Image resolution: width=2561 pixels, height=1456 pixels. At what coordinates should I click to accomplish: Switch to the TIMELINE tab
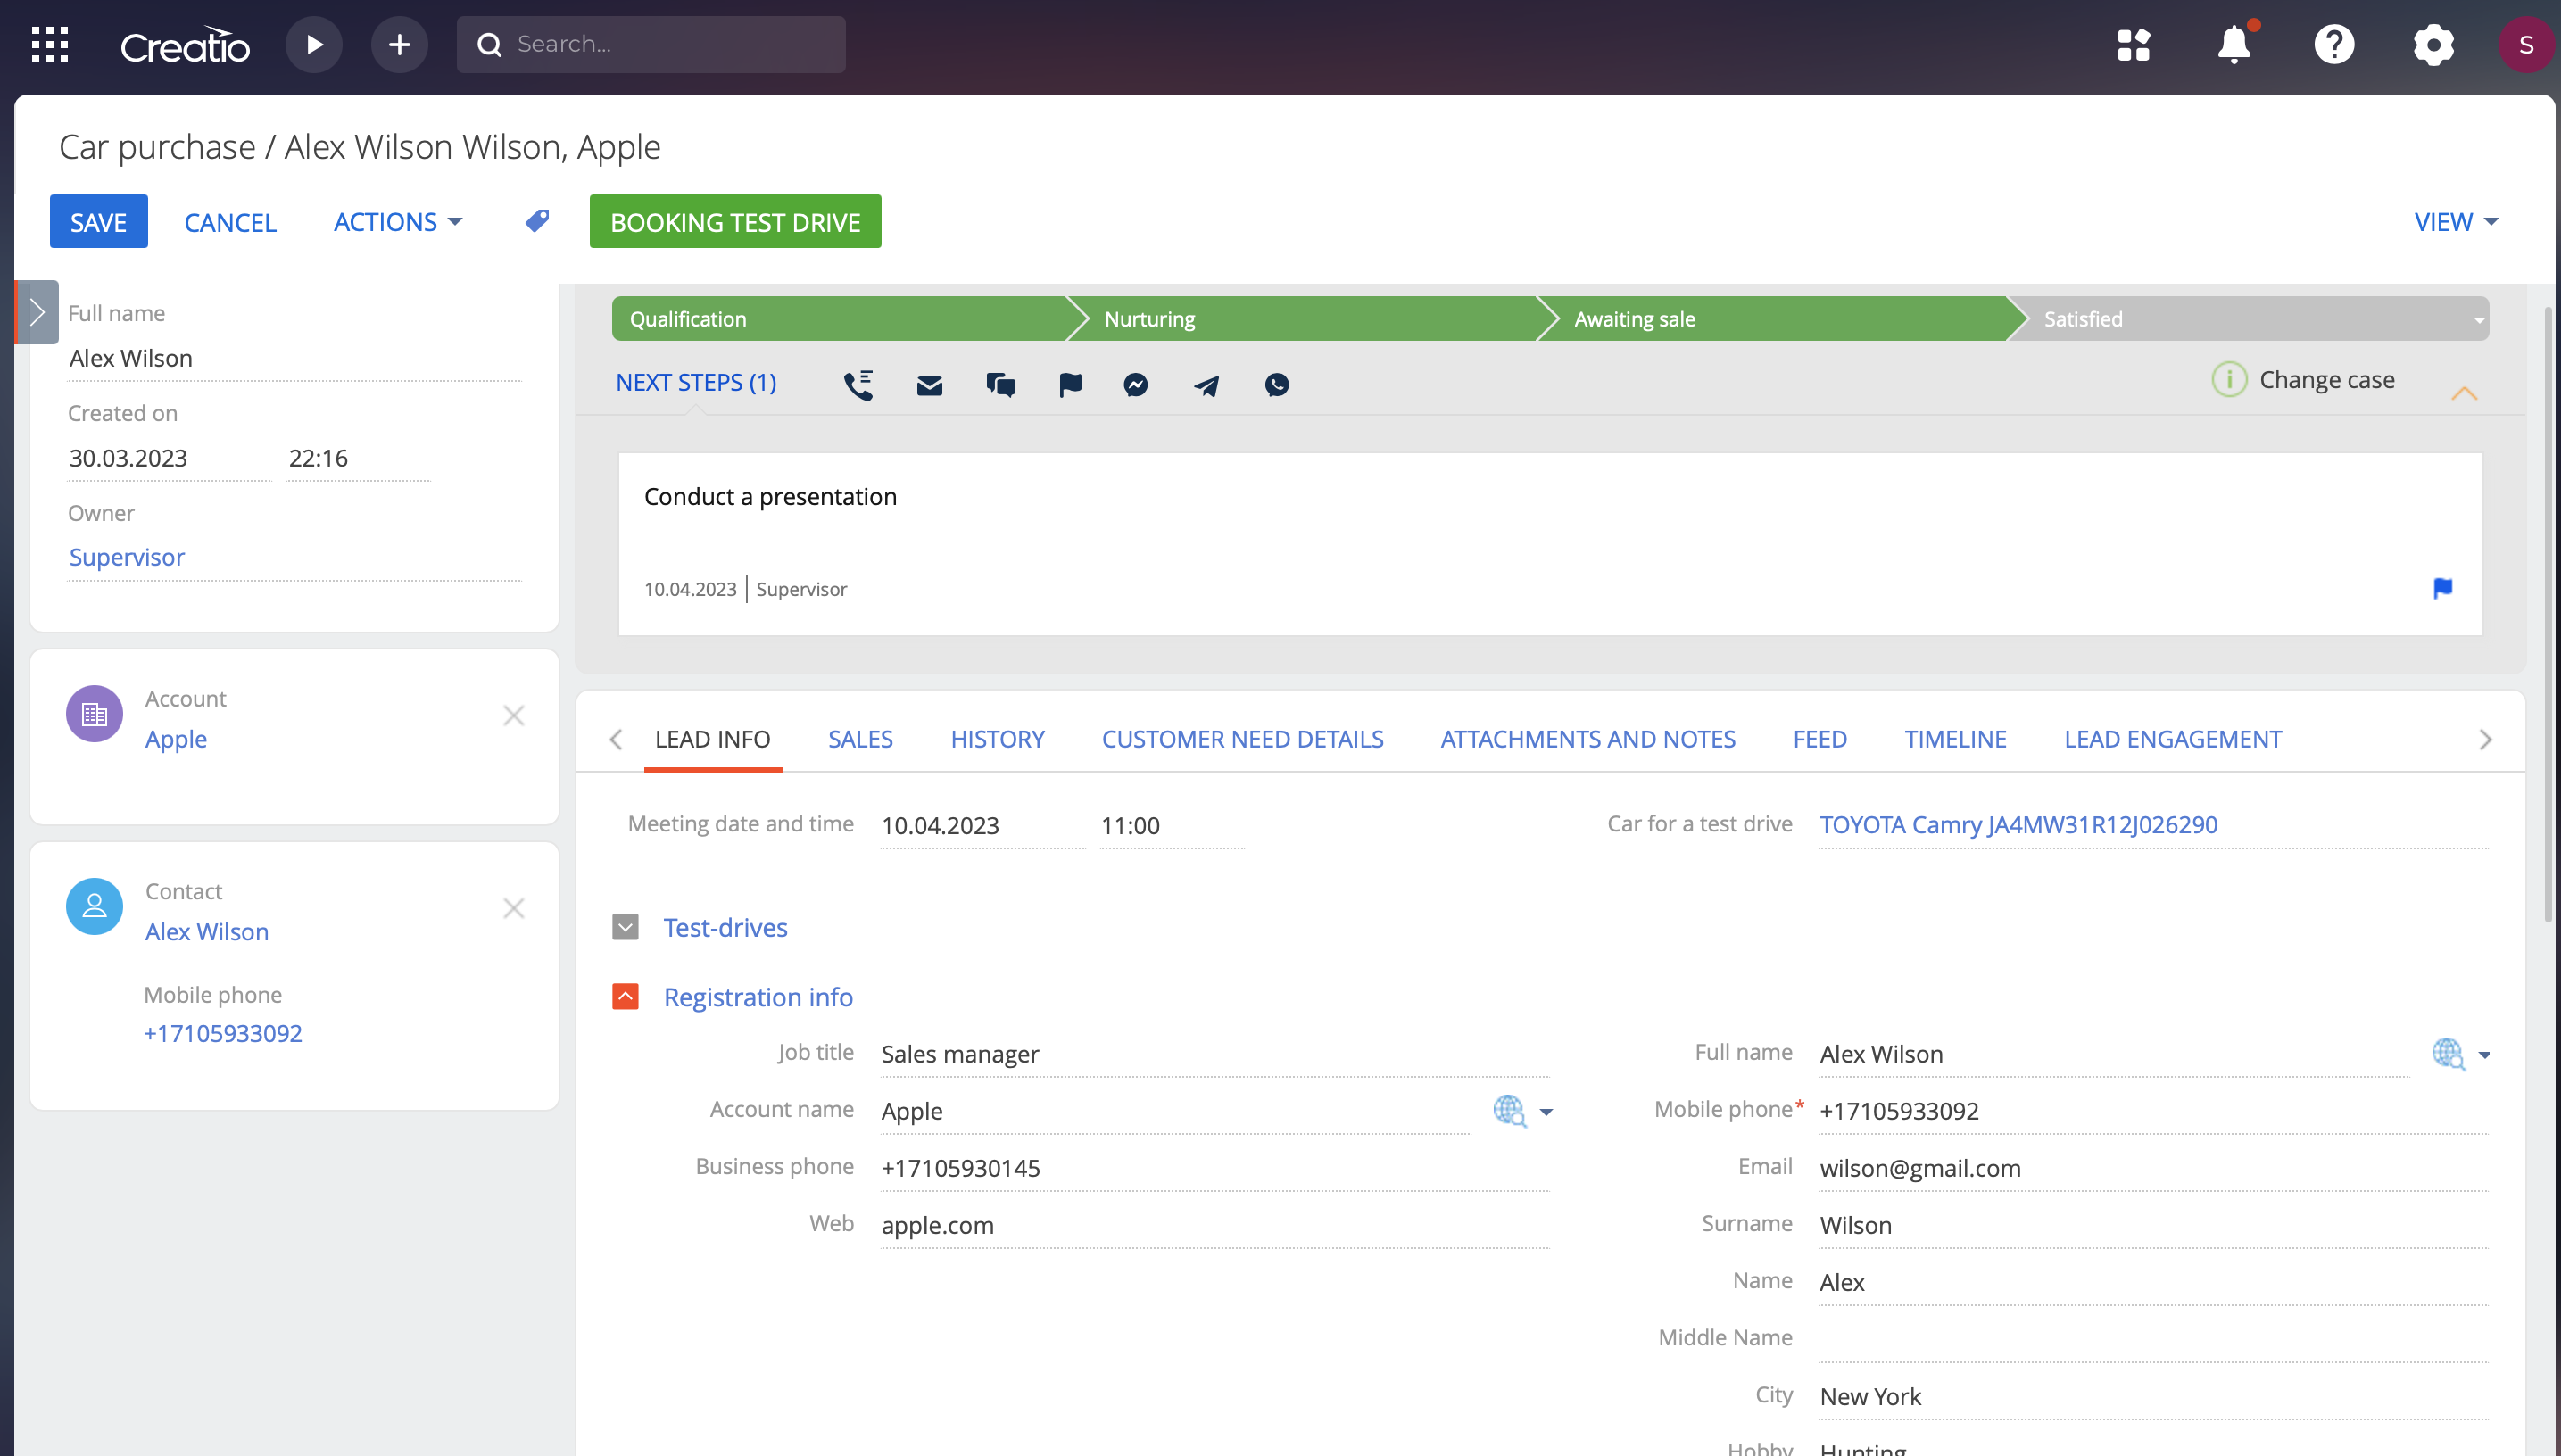coord(1955,739)
